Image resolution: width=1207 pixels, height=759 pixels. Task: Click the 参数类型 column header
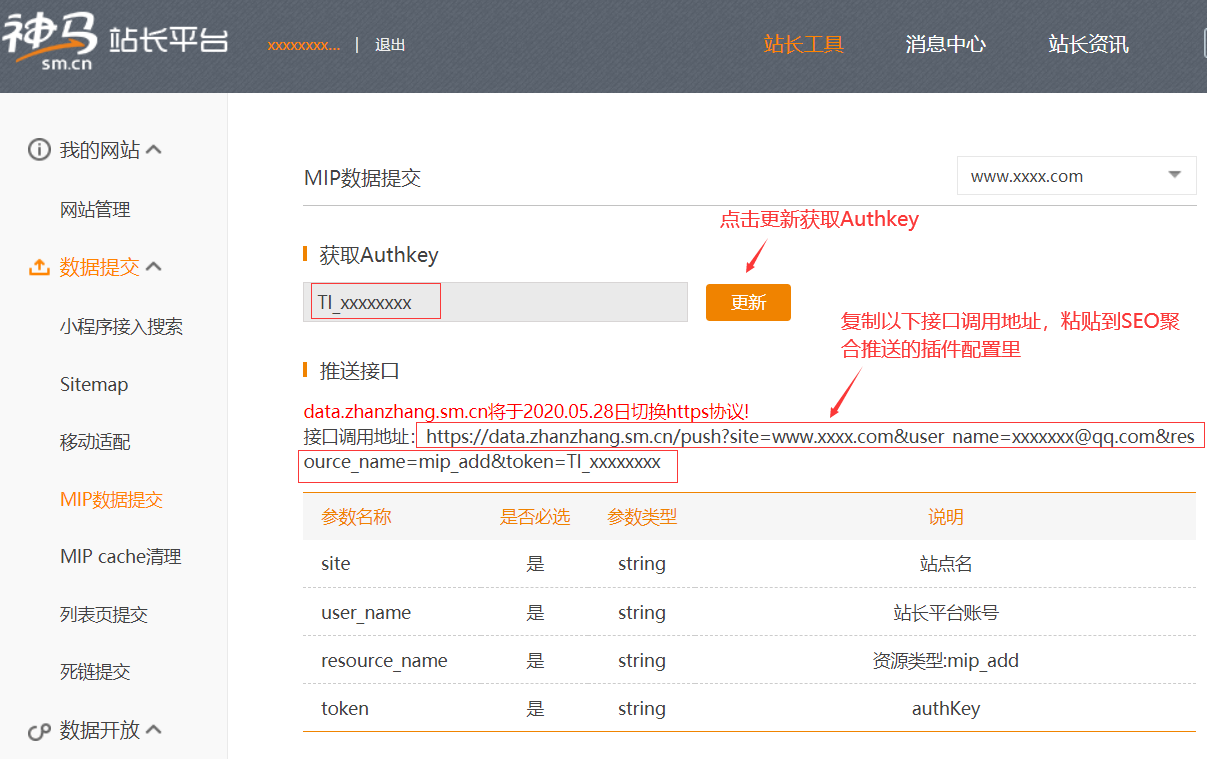pos(642,517)
